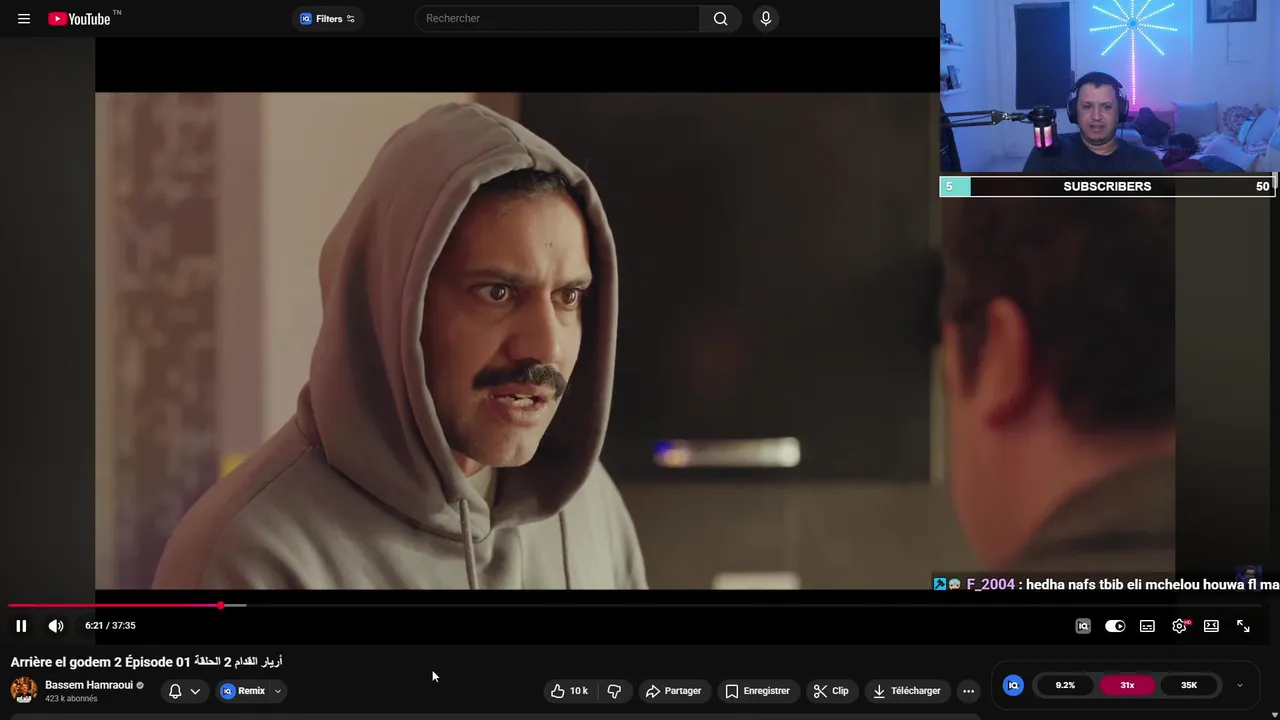
Task: Toggle subtitles captions button
Action: coord(1147,626)
